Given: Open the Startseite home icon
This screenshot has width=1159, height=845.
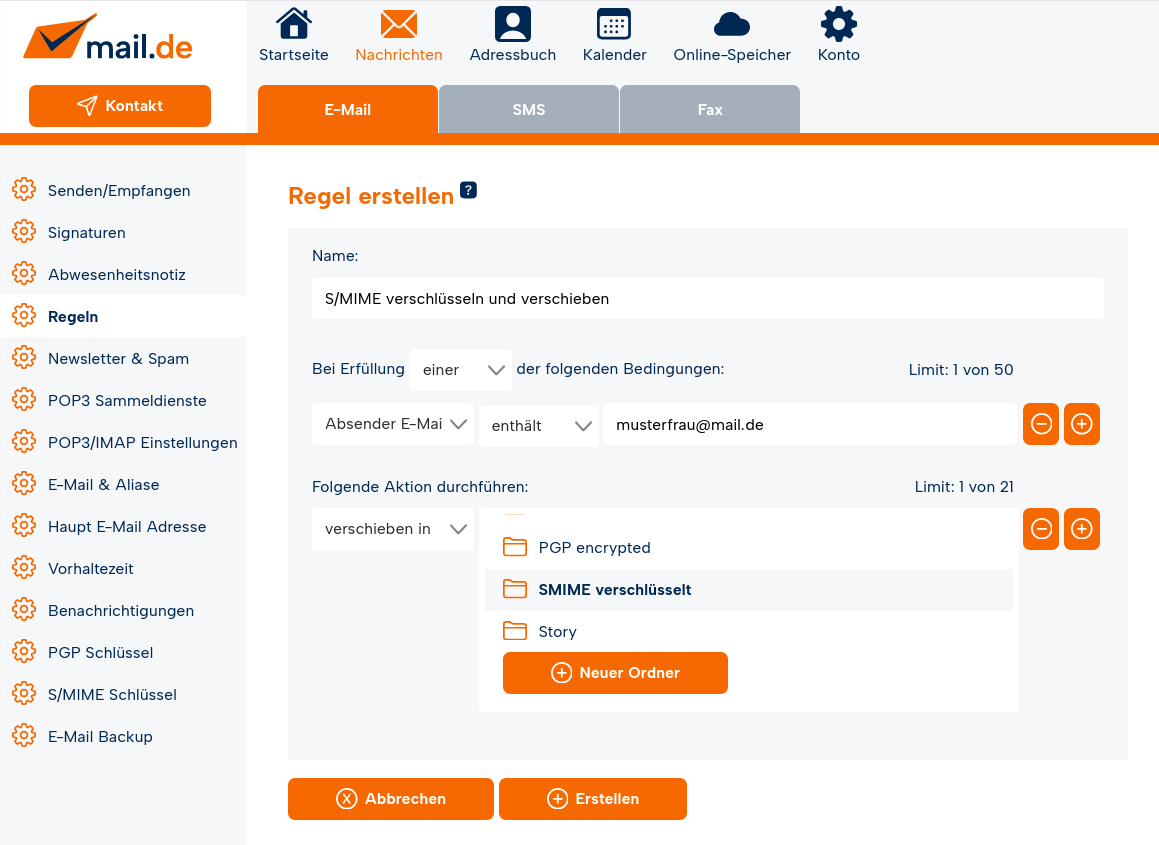Looking at the screenshot, I should [293, 24].
